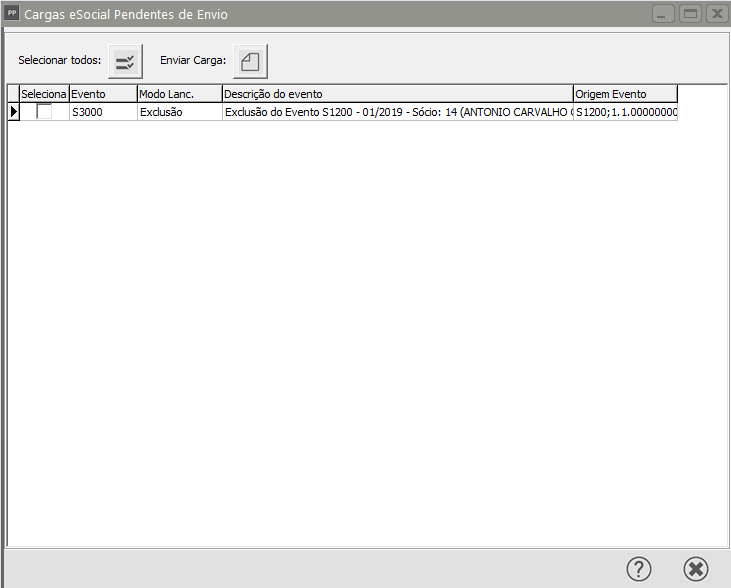Select the S3000 event cell
This screenshot has width=731, height=588.
tap(102, 113)
